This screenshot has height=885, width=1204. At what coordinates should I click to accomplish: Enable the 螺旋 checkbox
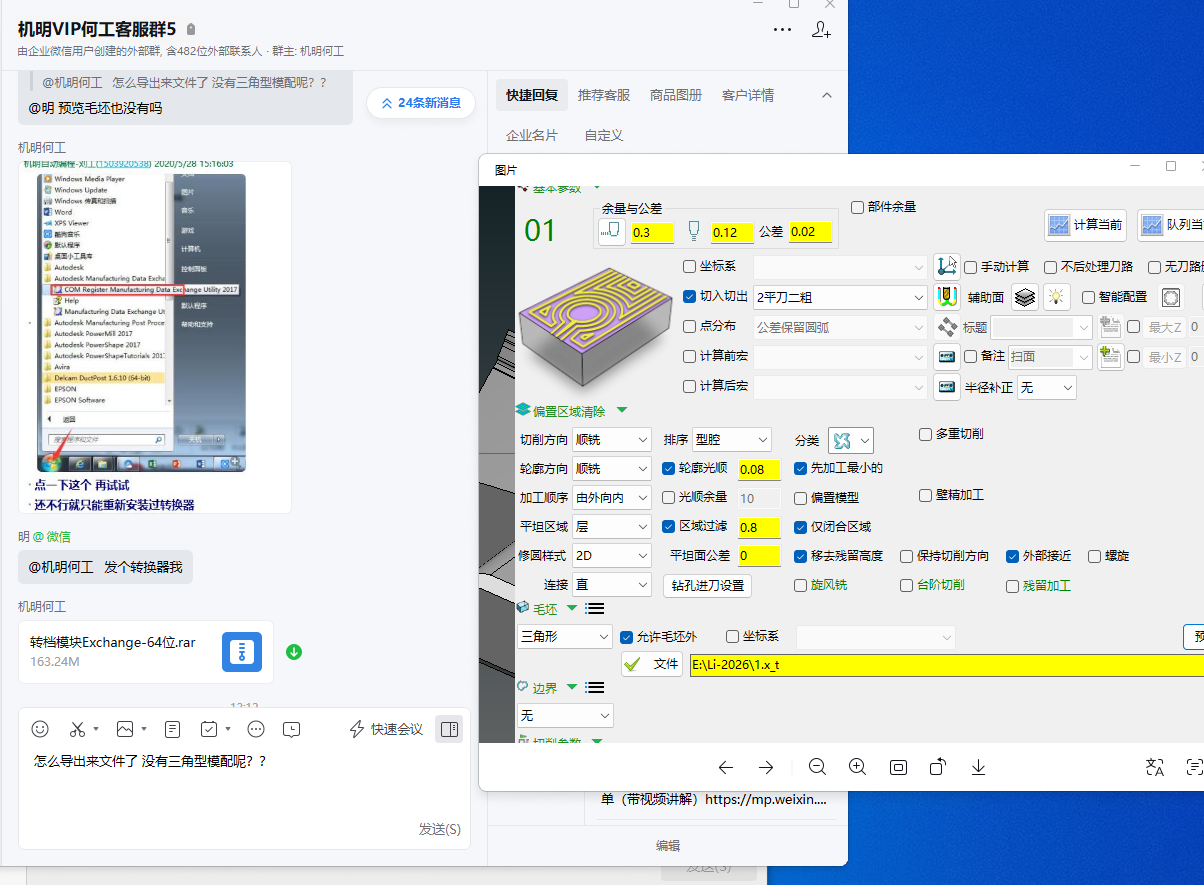click(1094, 556)
